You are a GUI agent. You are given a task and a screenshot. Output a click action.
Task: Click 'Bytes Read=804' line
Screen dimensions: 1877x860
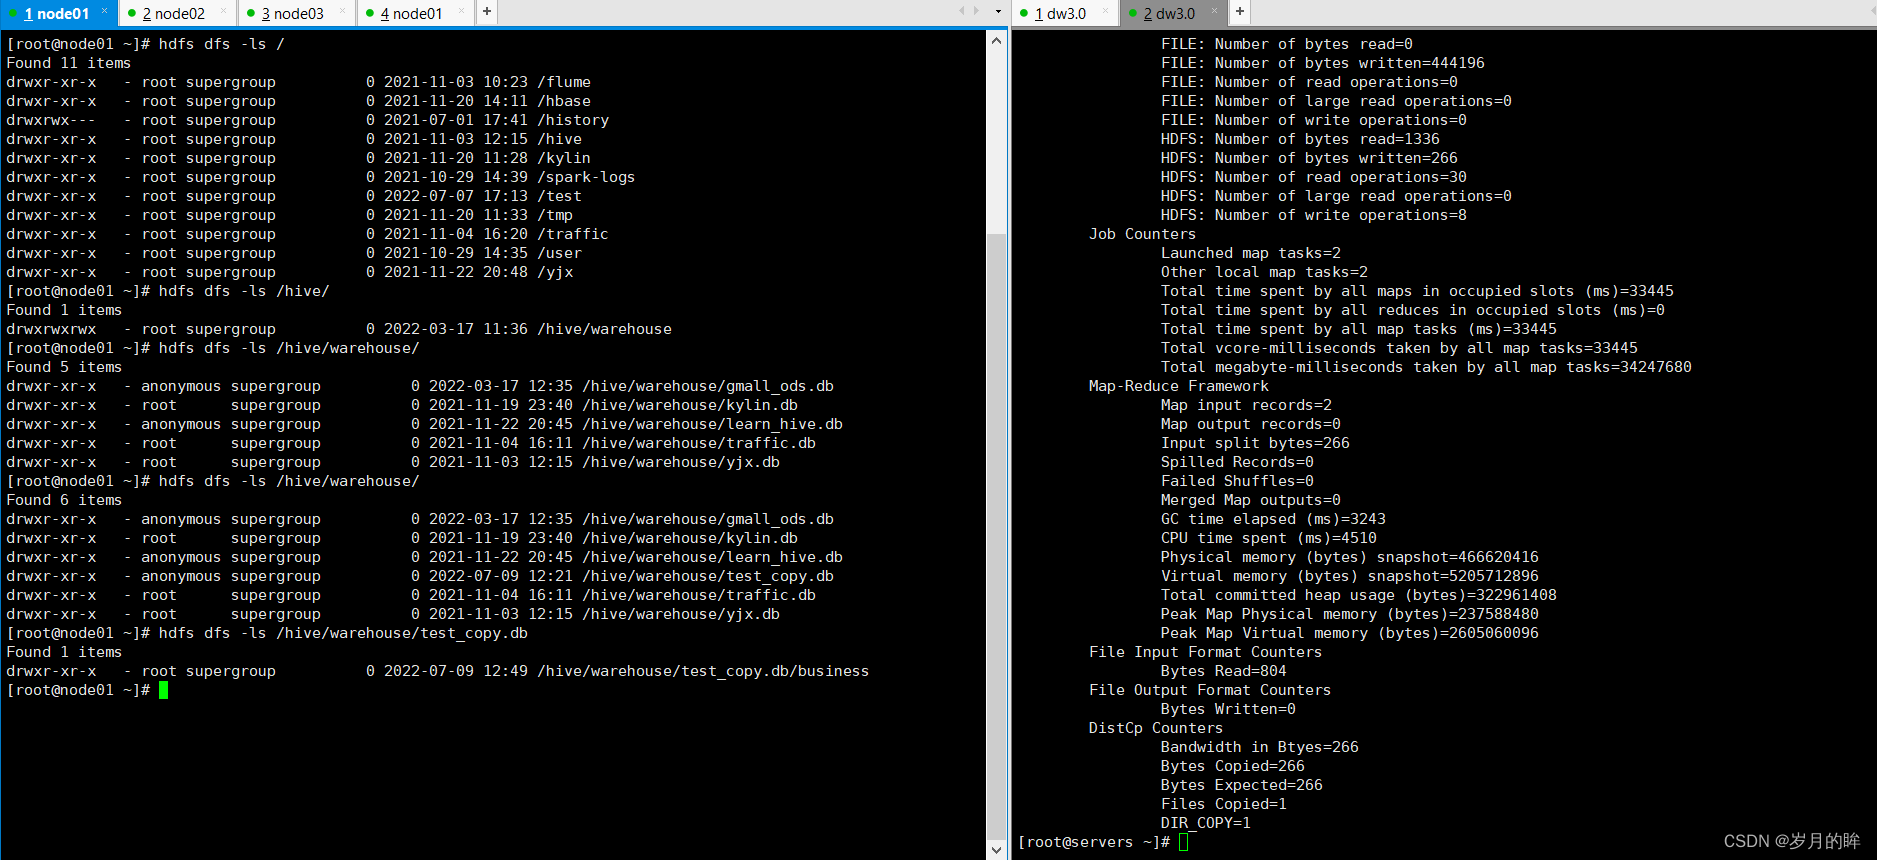[1223, 671]
